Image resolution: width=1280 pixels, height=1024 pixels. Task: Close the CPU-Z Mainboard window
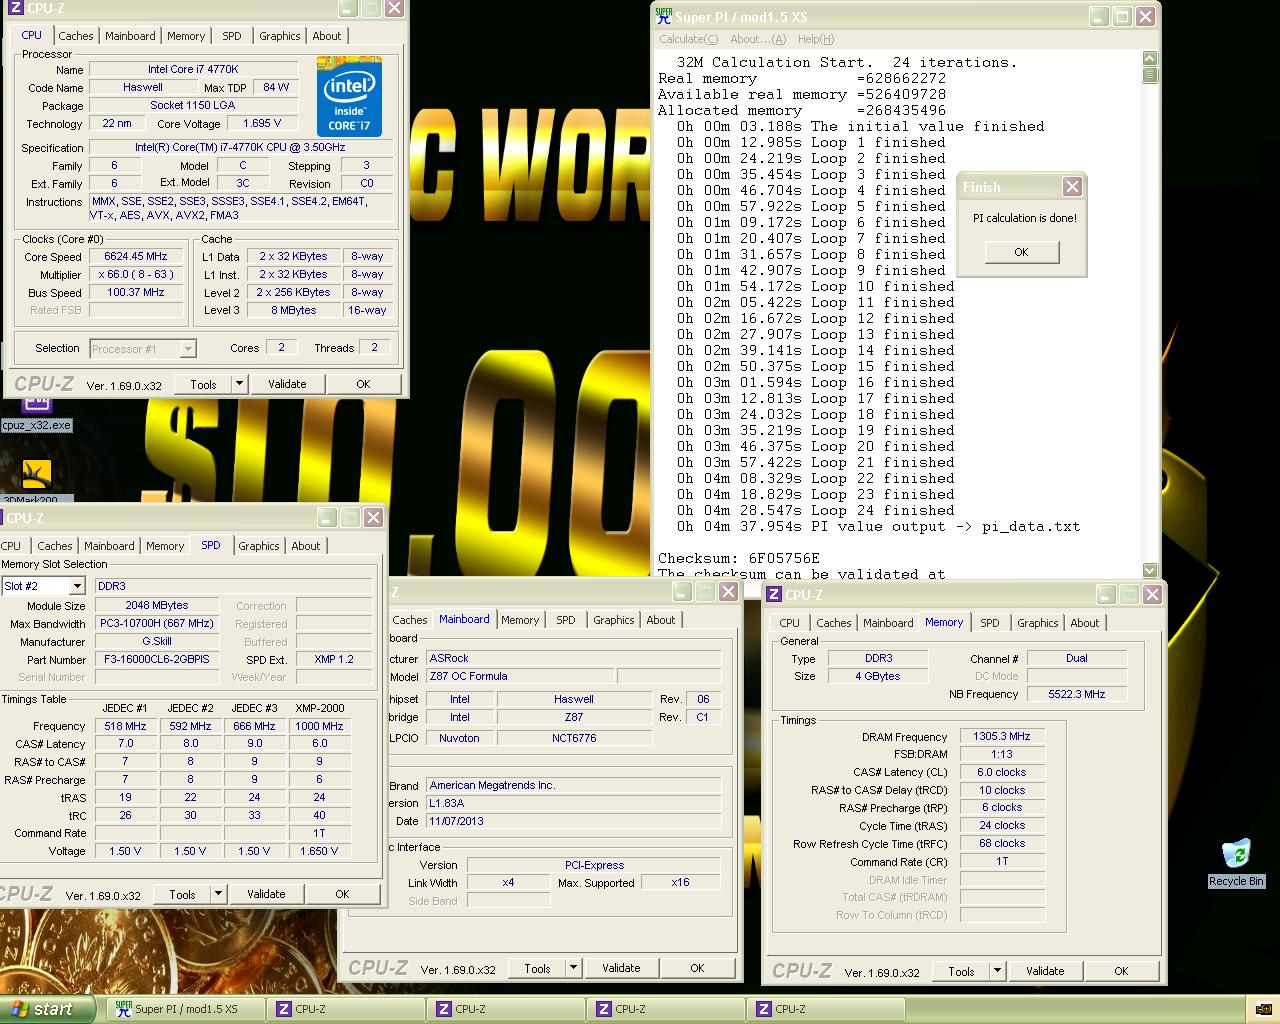[728, 592]
